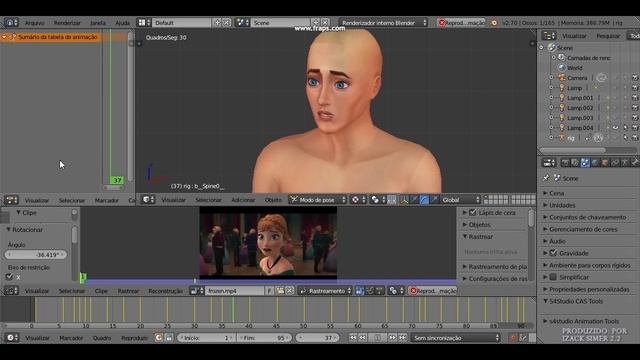The width and height of the screenshot is (640, 360).
Task: Select the World properties tab icon
Action: [x=595, y=163]
